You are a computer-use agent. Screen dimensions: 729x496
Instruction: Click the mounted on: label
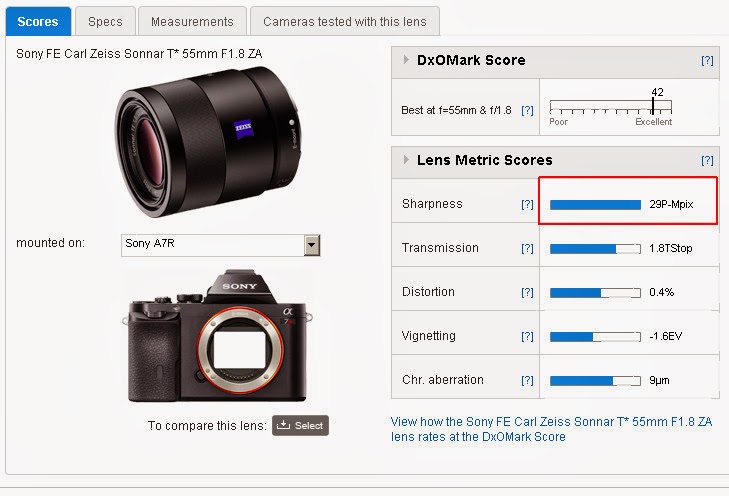pos(51,243)
